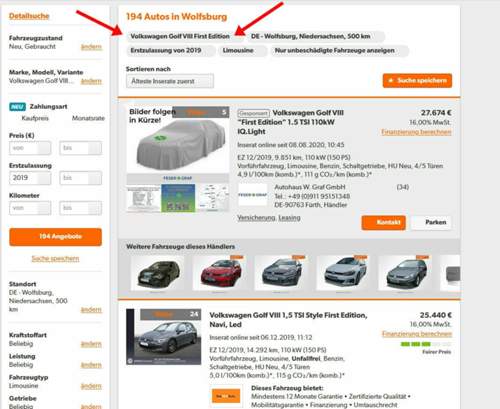Click the orange dealer logo in second listing
Viewport: 500px width, 409px height.
(x=226, y=396)
